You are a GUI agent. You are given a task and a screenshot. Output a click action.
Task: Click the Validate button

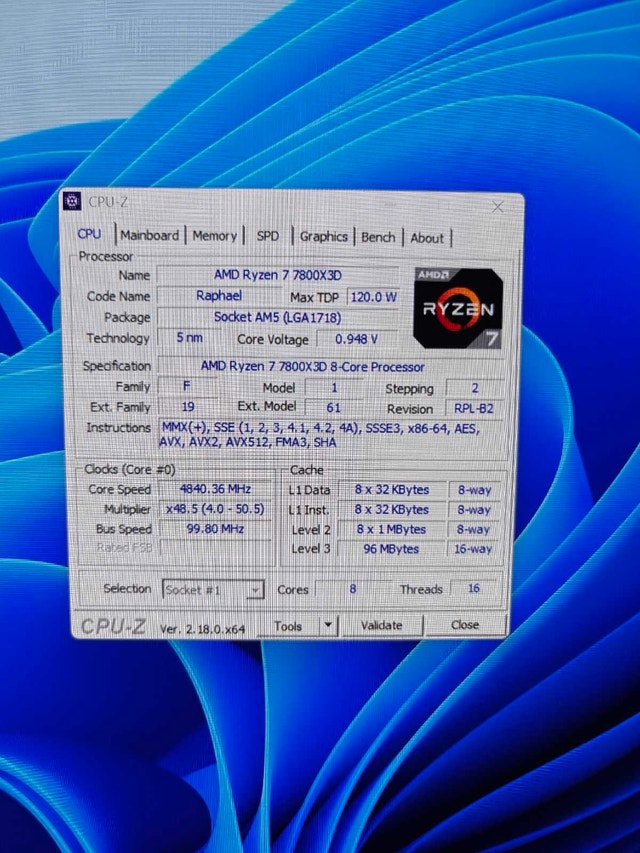381,626
